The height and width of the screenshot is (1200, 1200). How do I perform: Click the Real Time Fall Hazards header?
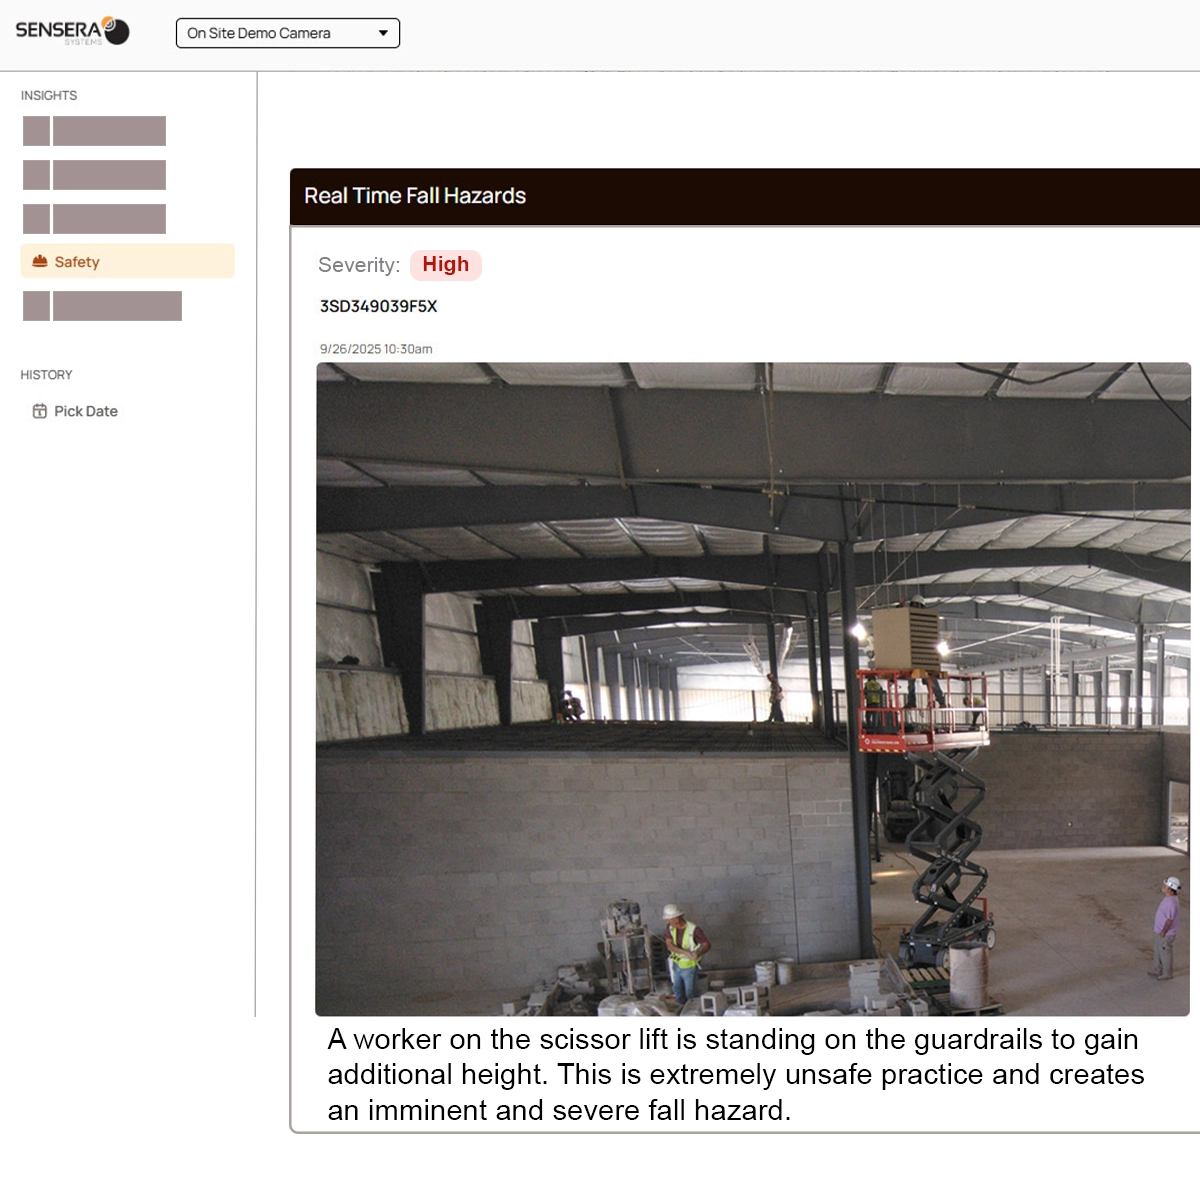click(x=415, y=196)
